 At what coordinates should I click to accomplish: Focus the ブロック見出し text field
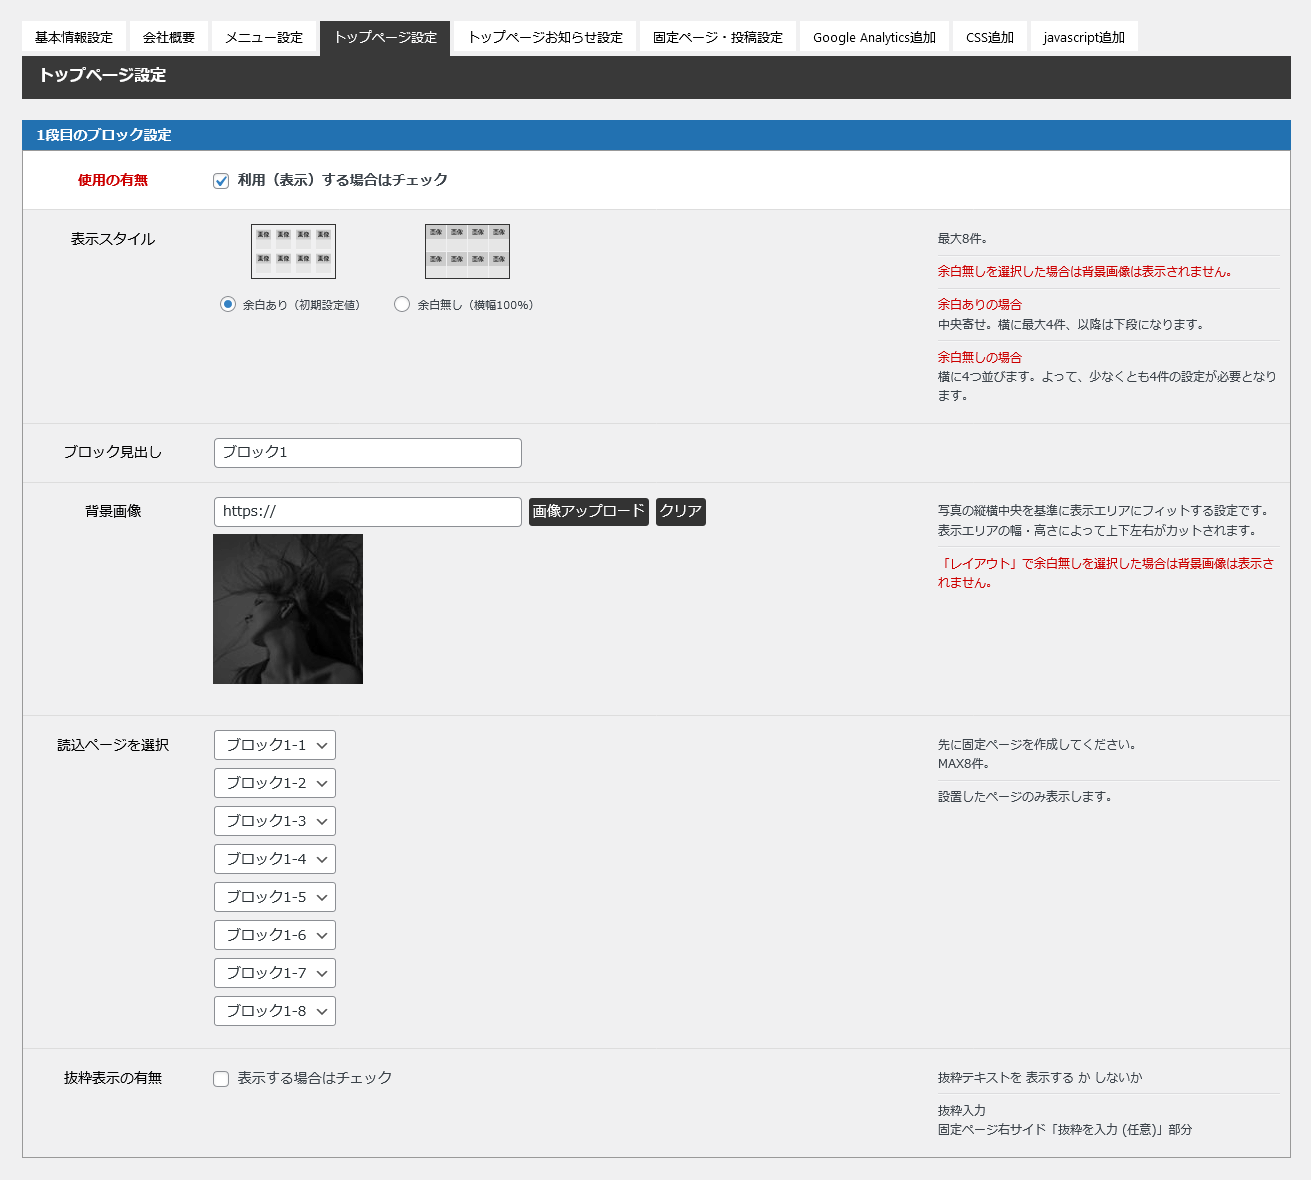(x=367, y=453)
